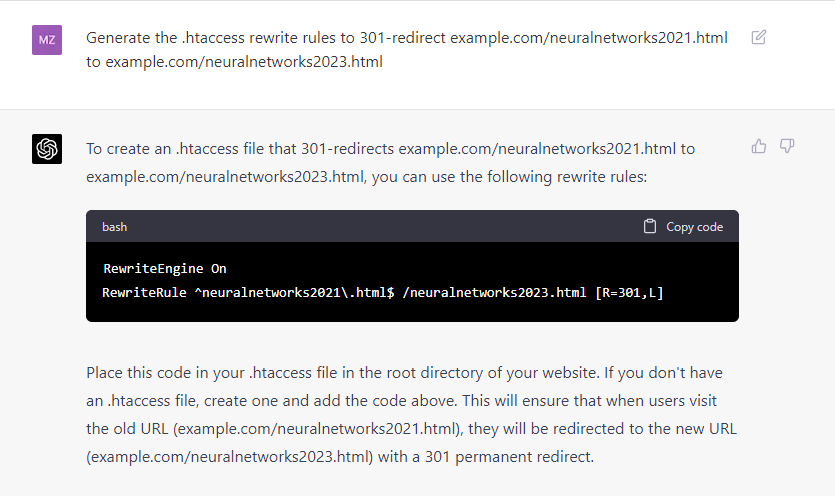
Task: Click the RewriteRule keyword in code
Action: 144,292
